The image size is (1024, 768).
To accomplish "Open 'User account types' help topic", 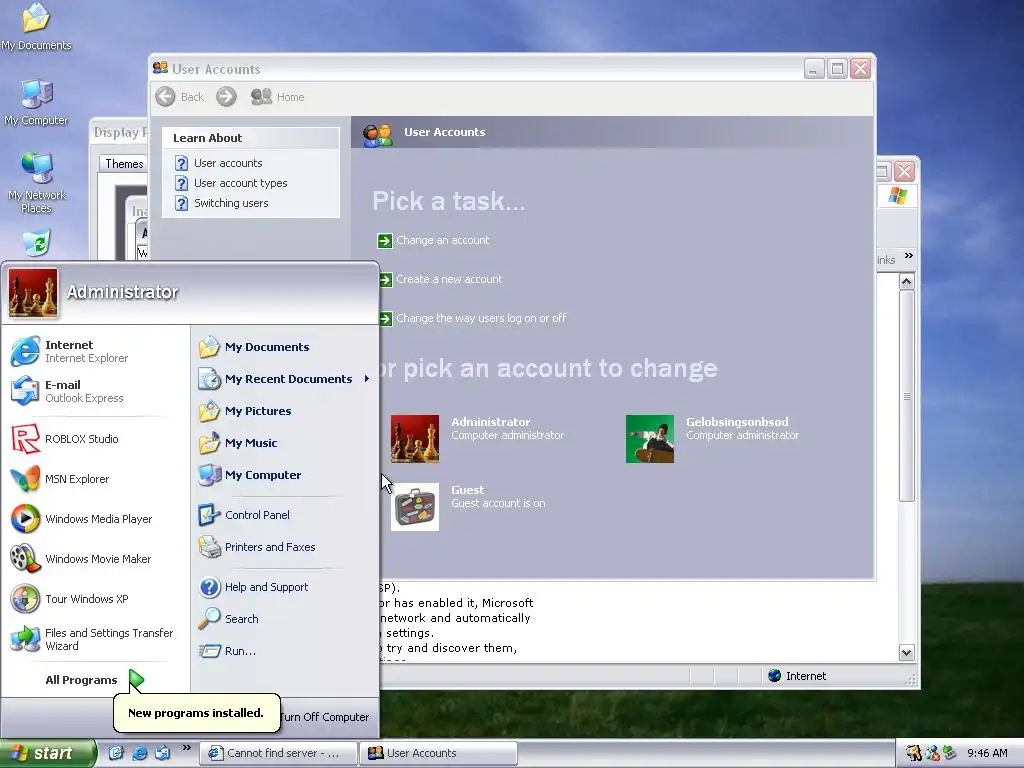I will 231,183.
